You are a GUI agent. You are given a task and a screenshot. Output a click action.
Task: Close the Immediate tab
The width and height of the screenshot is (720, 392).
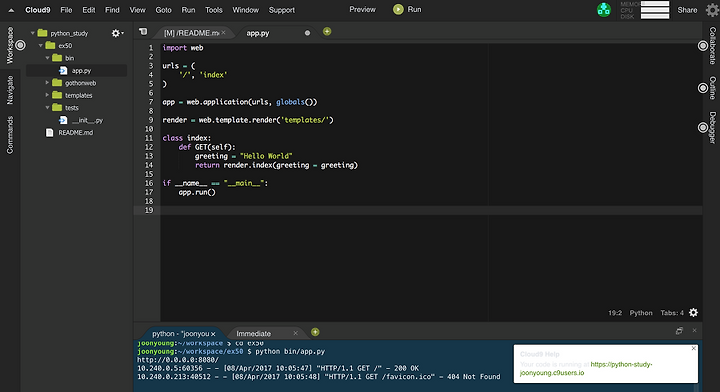pos(295,333)
